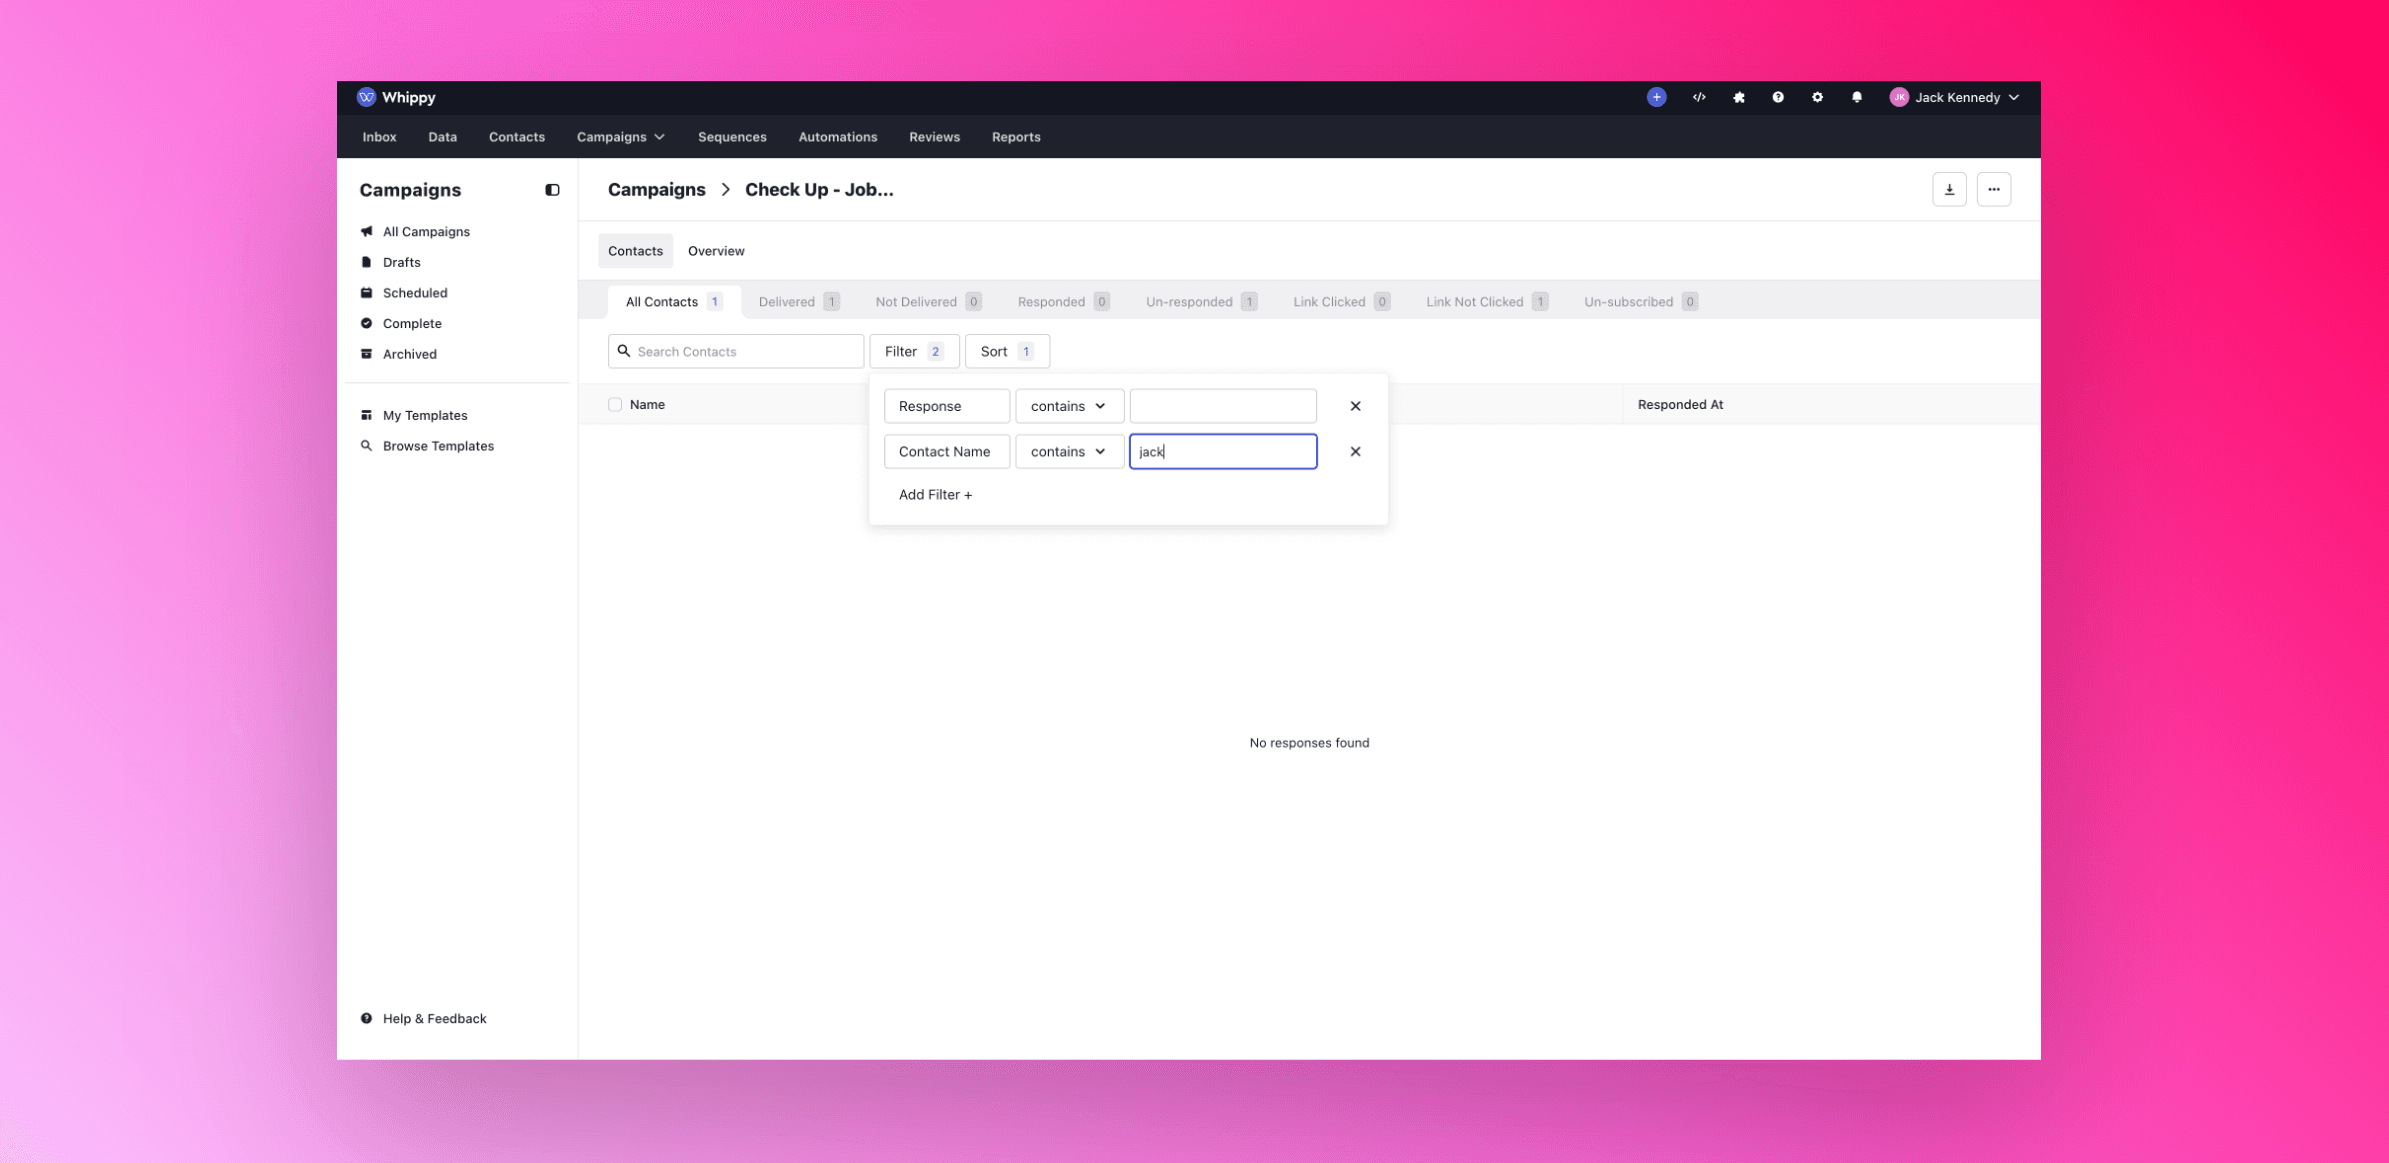This screenshot has height=1163, width=2389.
Task: Switch to the Overview tab
Action: click(715, 251)
